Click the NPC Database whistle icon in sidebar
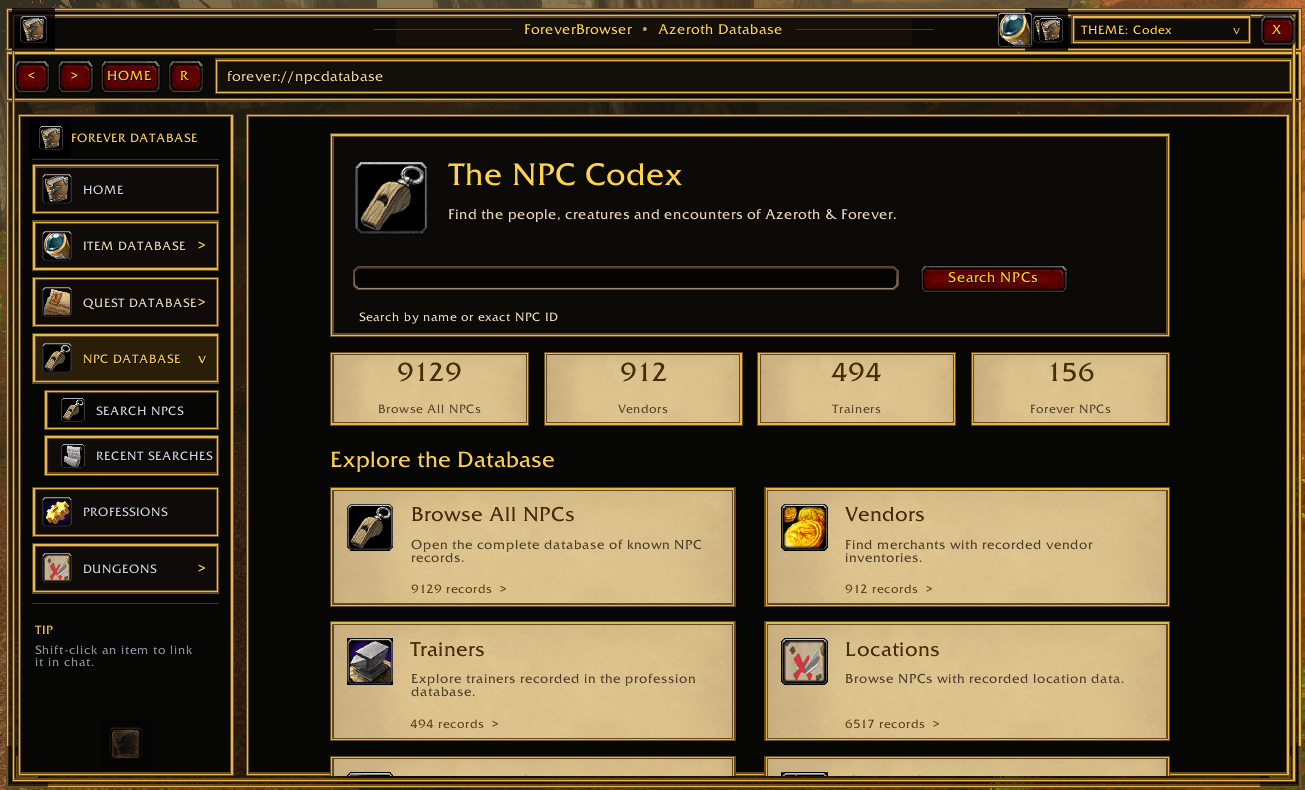The image size is (1305, 790). tap(57, 358)
